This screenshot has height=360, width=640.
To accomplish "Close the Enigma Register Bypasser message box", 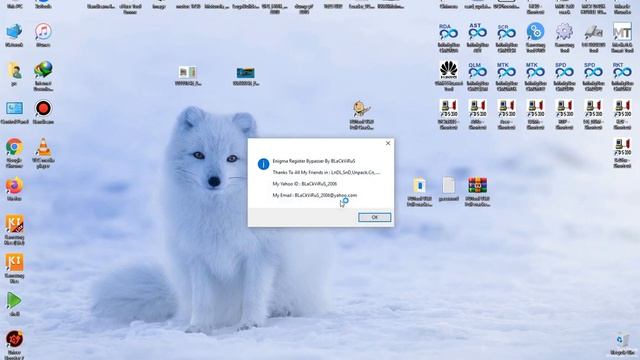I will 388,143.
